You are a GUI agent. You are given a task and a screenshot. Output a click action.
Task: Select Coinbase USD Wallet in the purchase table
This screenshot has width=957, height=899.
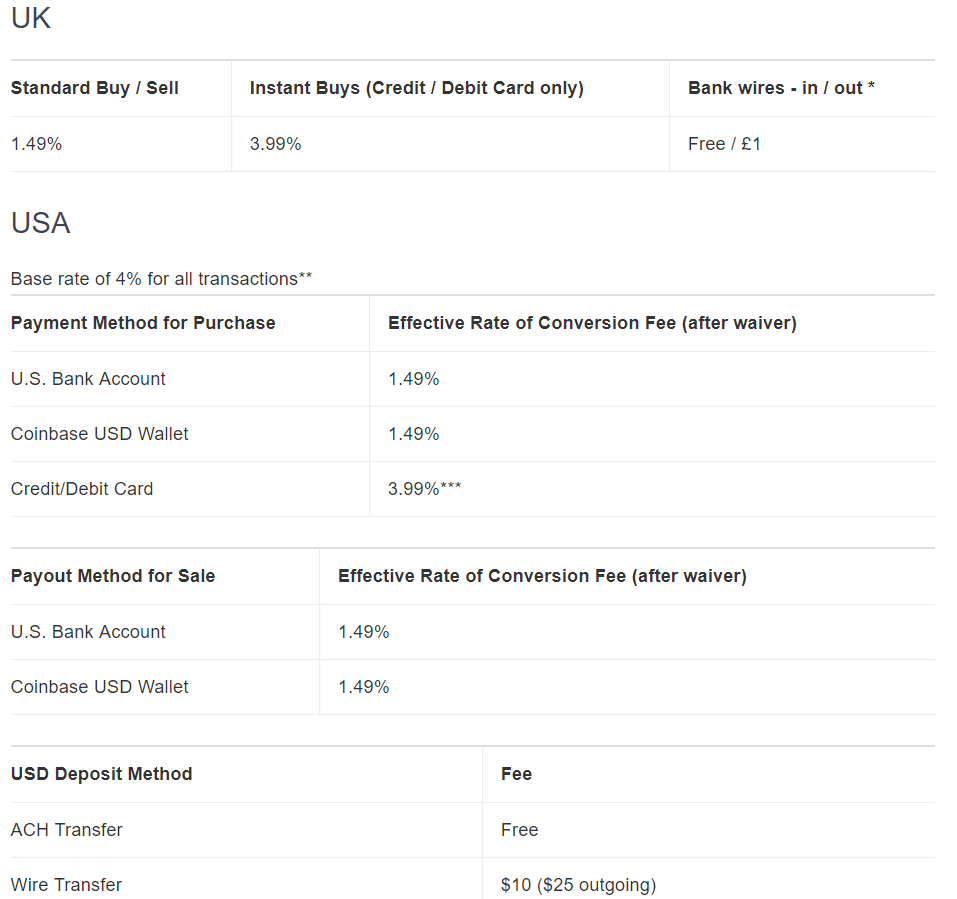[99, 434]
